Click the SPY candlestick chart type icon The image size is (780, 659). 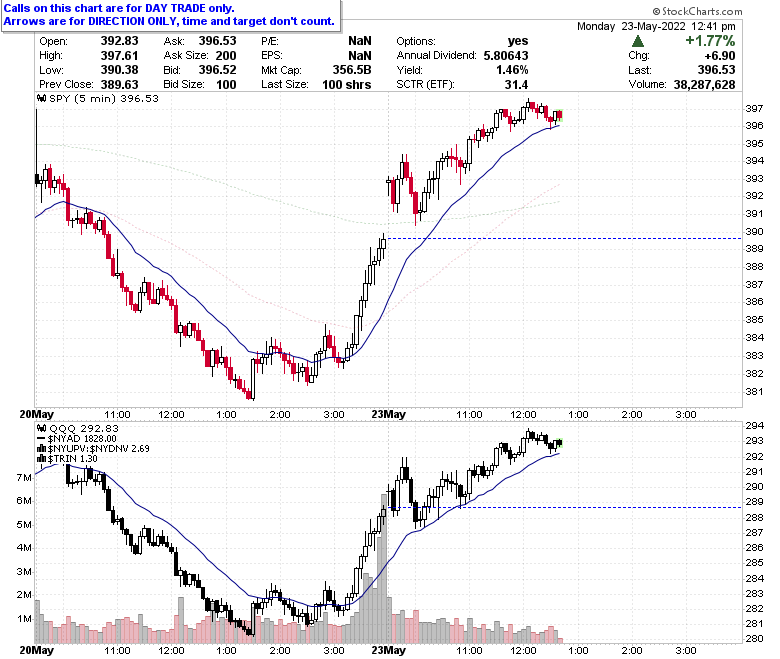(x=42, y=98)
